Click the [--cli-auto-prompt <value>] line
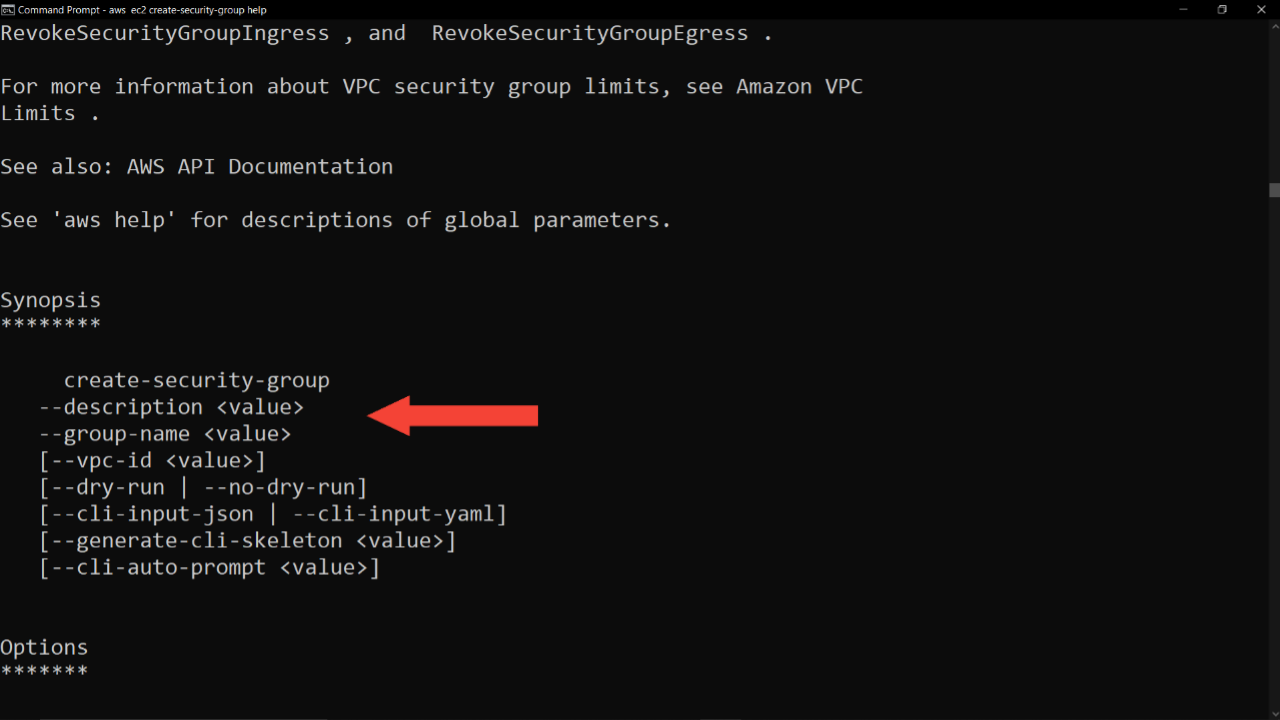 (x=209, y=567)
